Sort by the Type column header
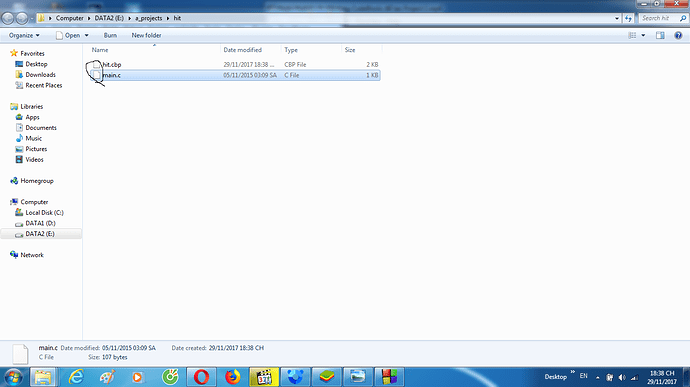This screenshot has height=387, width=690. coord(312,50)
